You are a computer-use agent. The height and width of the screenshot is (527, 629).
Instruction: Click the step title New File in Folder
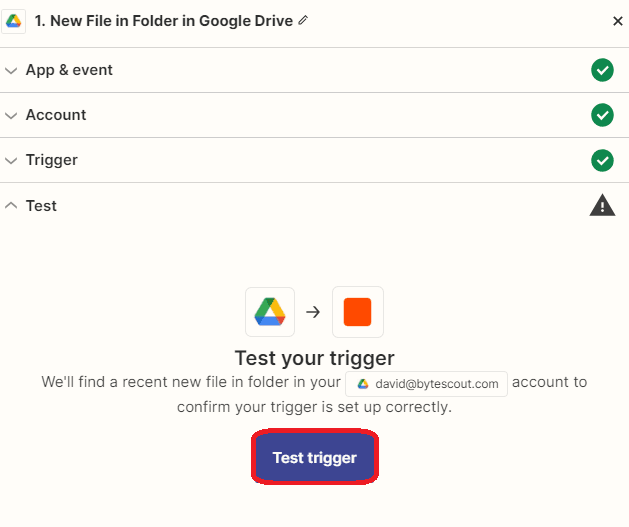(x=164, y=20)
